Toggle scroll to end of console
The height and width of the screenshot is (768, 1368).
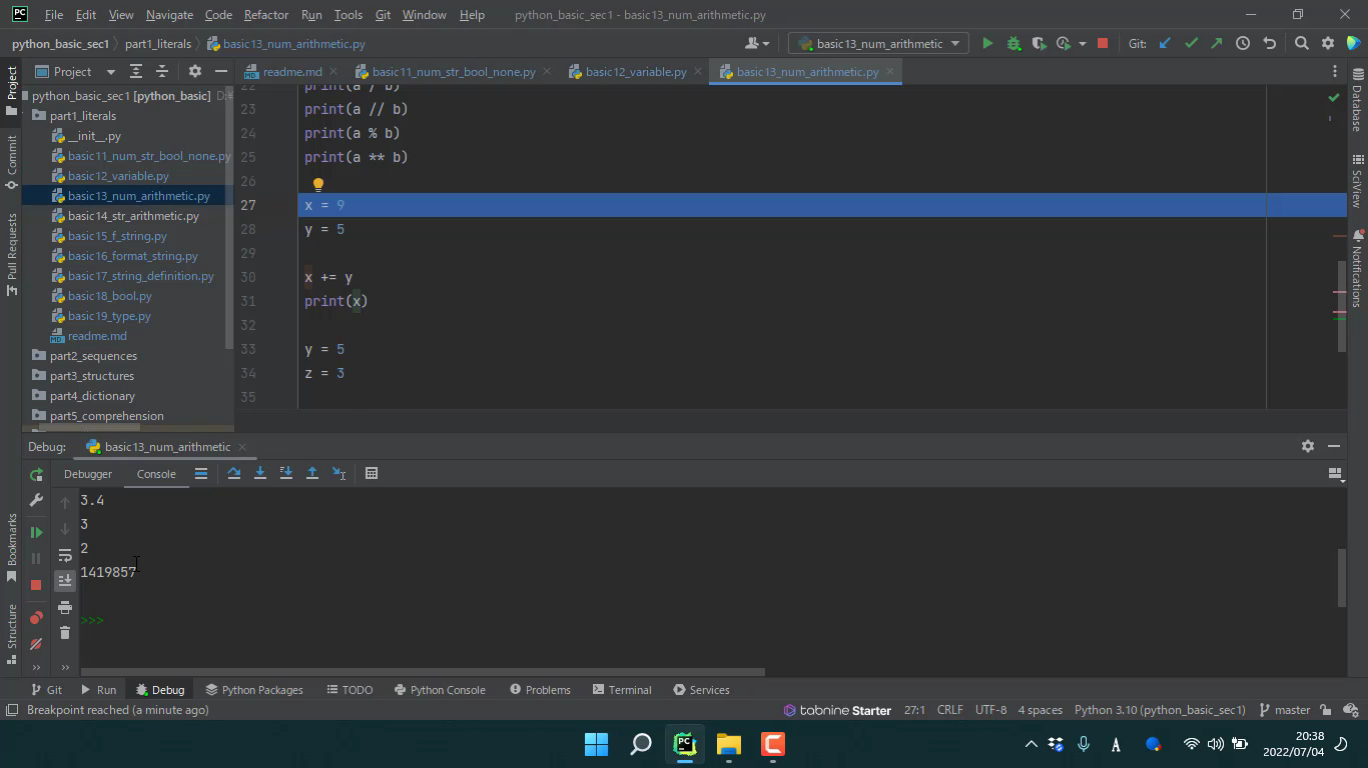click(x=65, y=580)
